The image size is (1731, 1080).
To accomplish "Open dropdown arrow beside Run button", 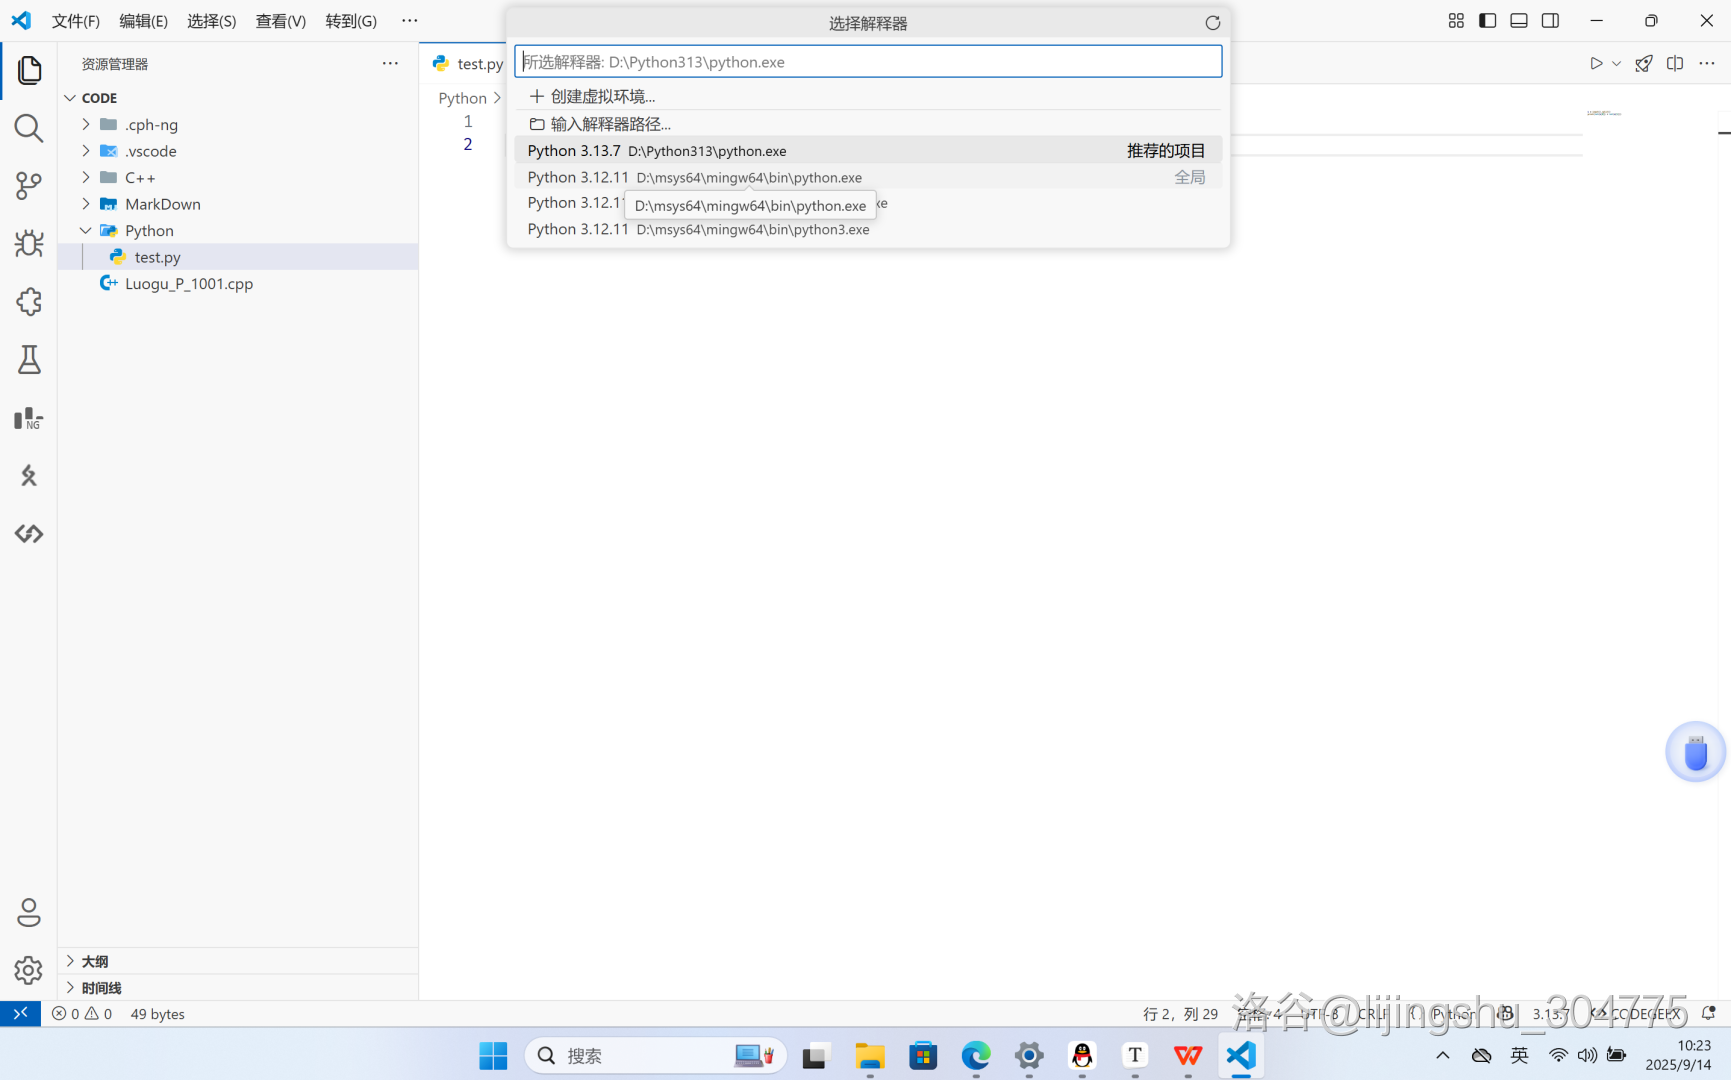I will pyautogui.click(x=1616, y=63).
